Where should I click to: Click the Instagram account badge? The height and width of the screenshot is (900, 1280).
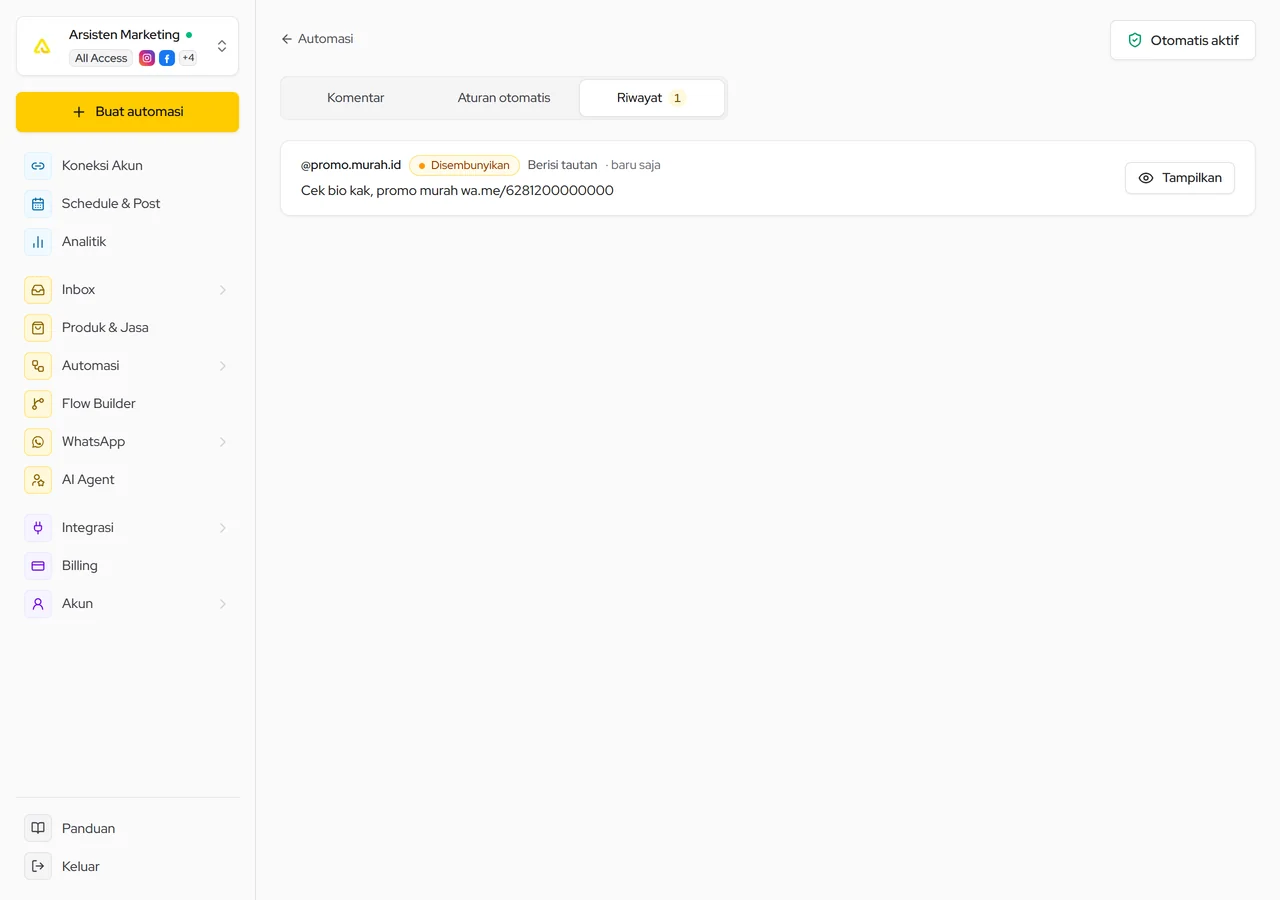click(147, 58)
